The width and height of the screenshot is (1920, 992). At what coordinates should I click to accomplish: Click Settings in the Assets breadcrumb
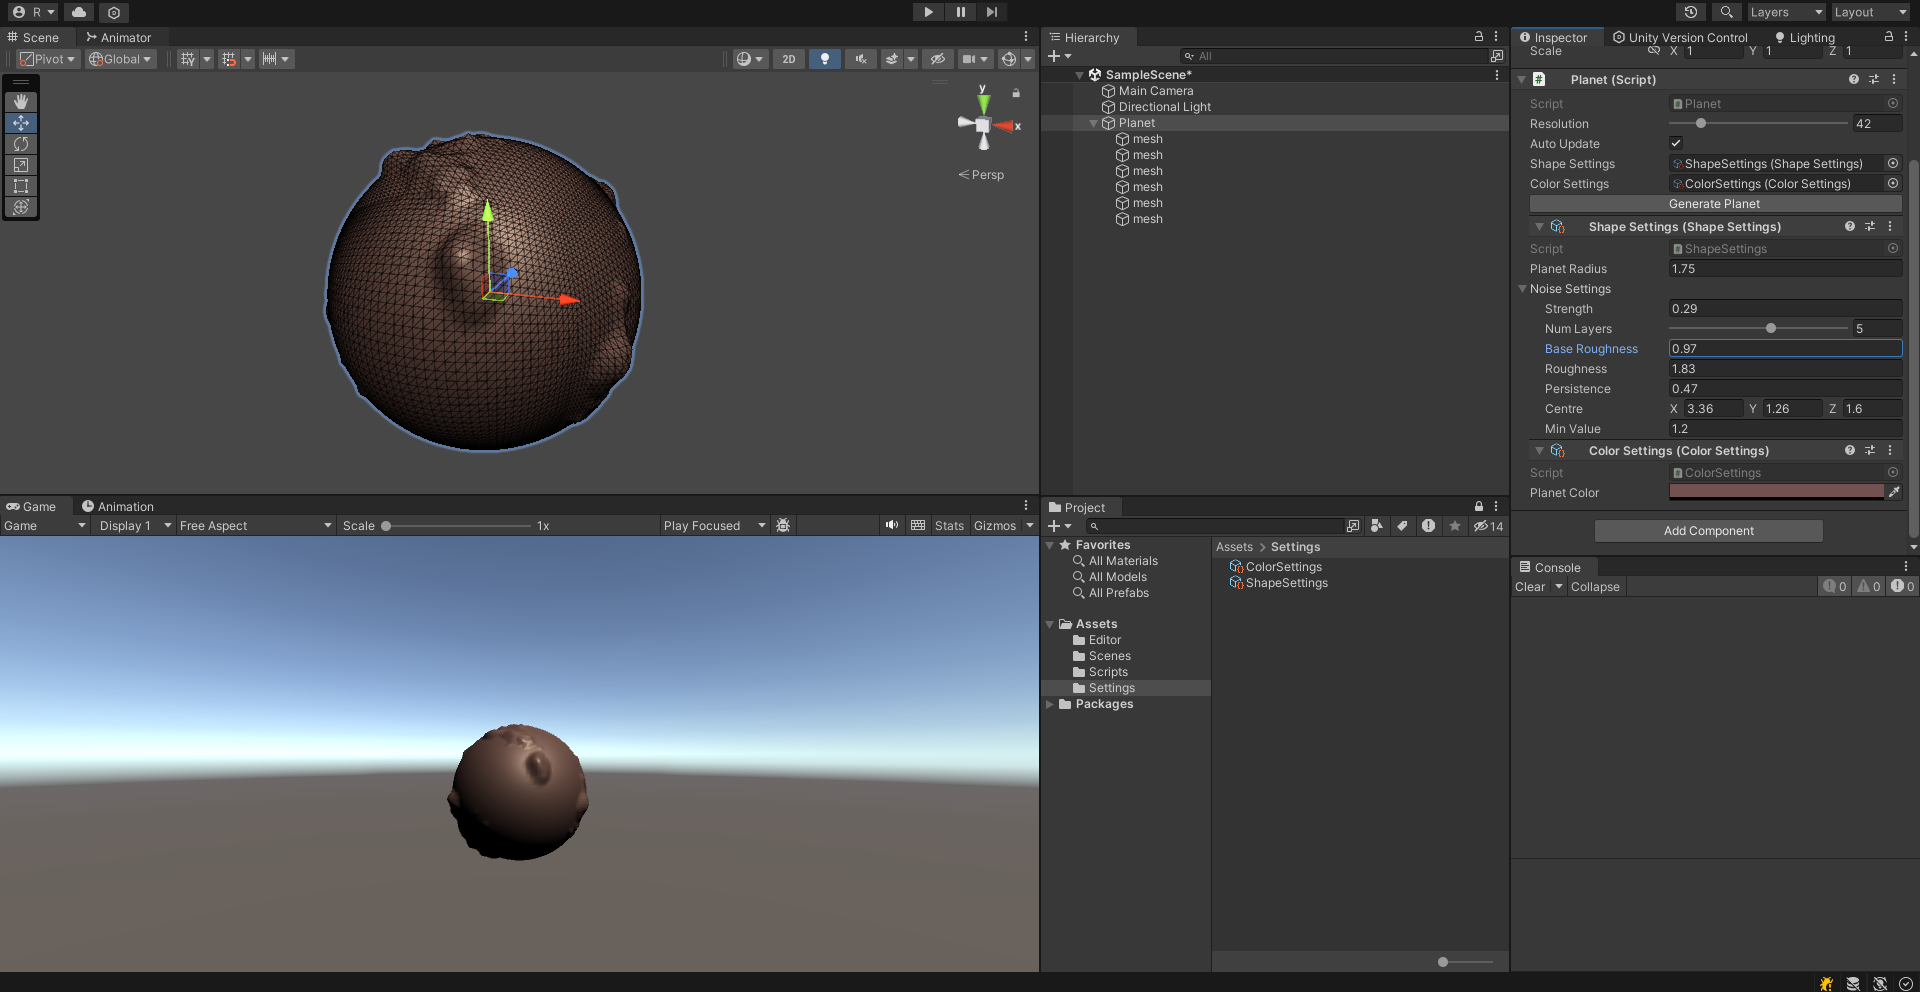1295,547
